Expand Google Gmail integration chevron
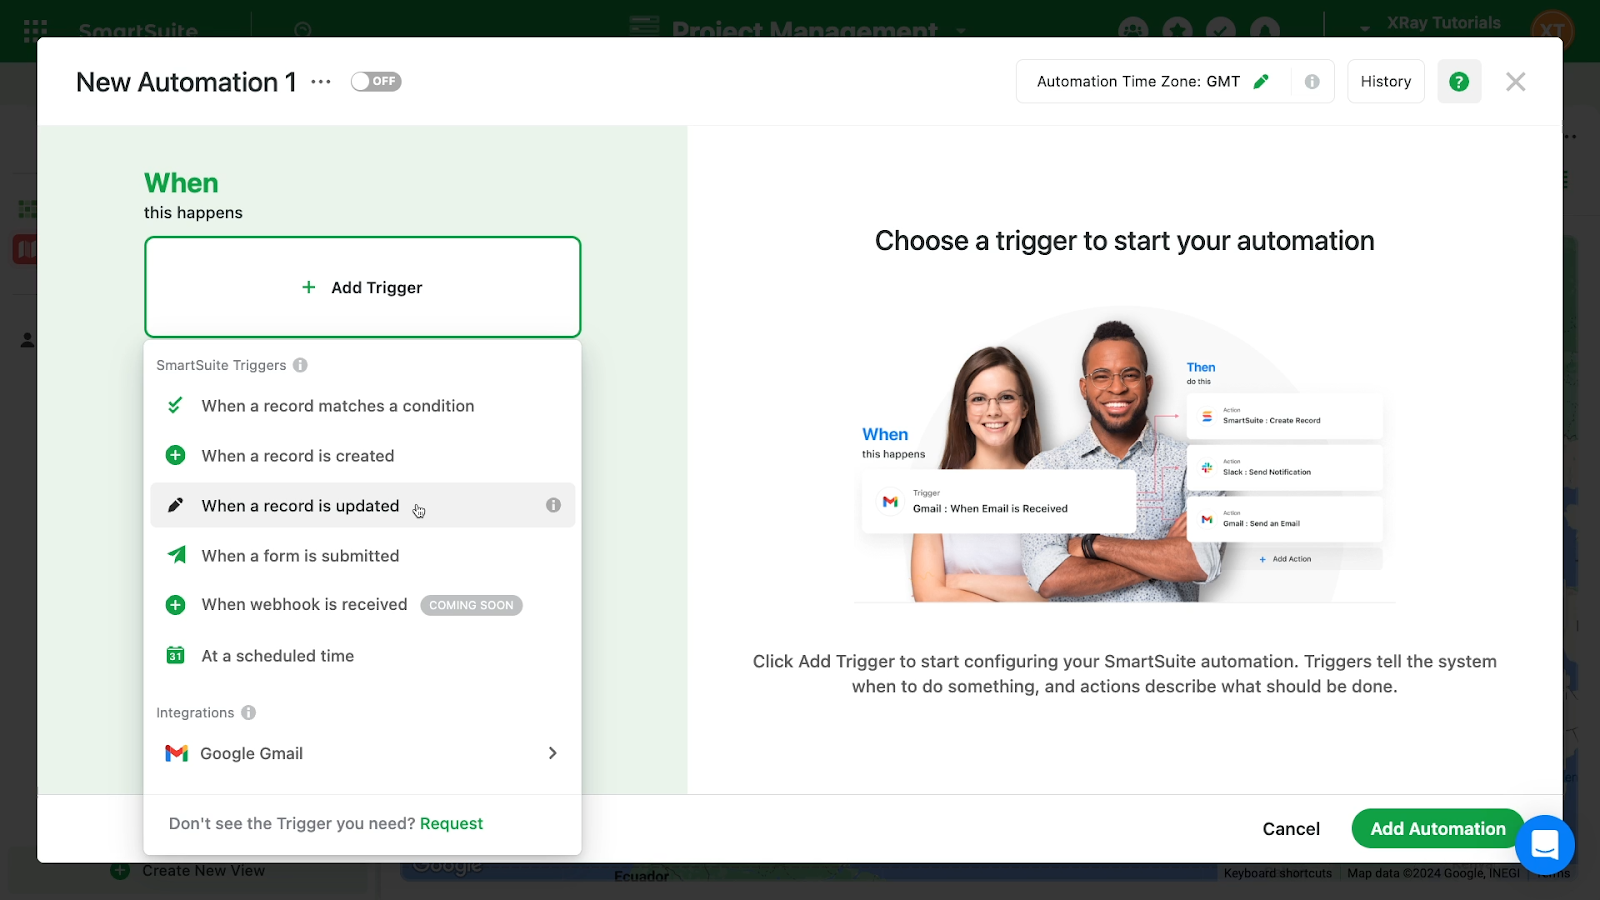The image size is (1600, 900). (552, 753)
